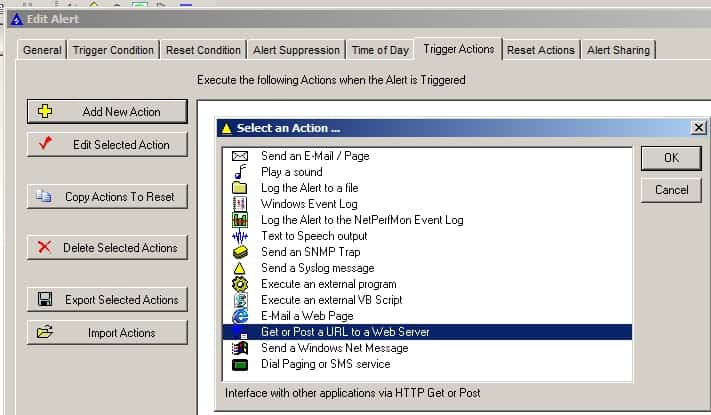Open the Time of Day tab
This screenshot has height=415, width=711.
tap(380, 50)
